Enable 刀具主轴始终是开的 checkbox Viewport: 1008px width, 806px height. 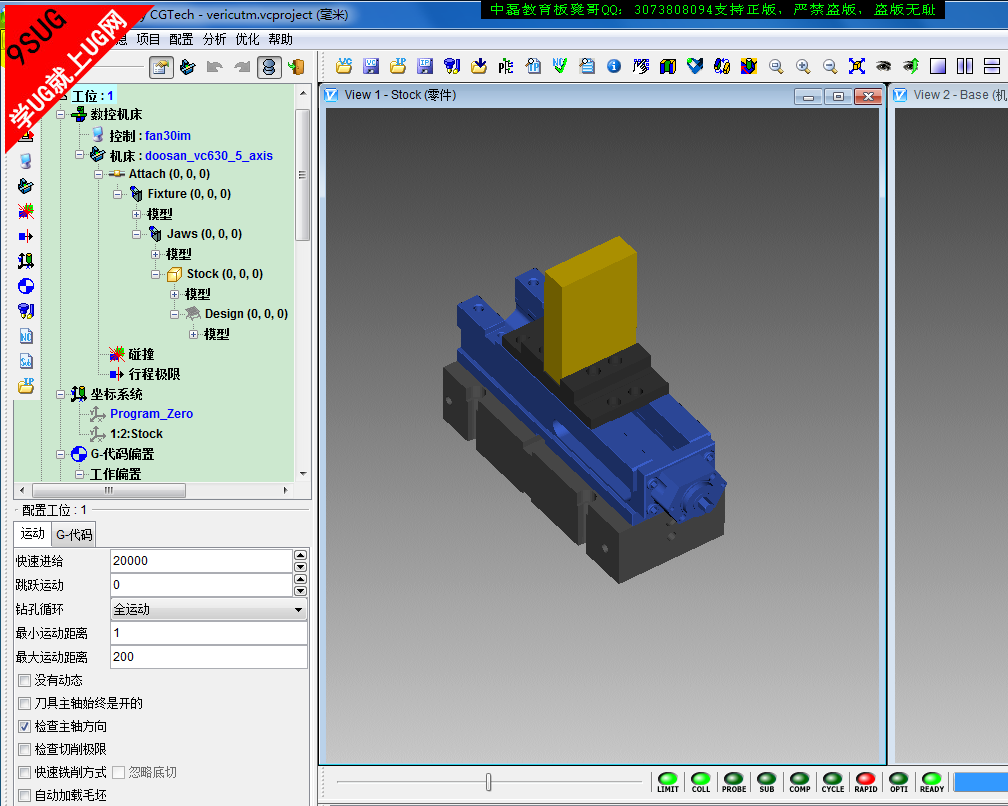(24, 703)
